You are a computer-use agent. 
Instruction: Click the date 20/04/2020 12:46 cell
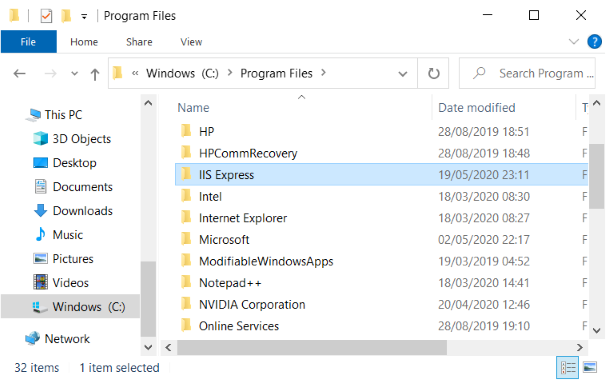point(483,305)
